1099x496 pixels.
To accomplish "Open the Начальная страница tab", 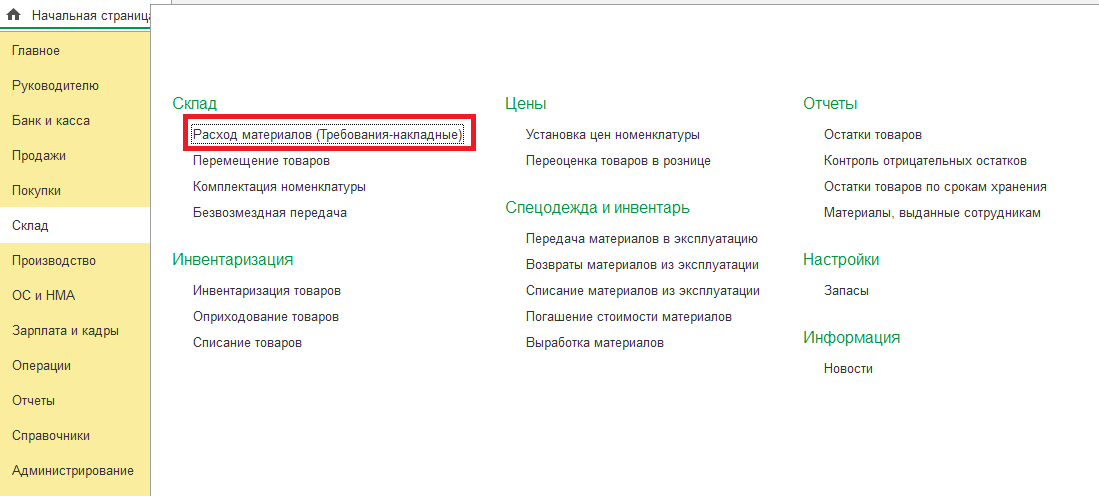I will point(90,16).
